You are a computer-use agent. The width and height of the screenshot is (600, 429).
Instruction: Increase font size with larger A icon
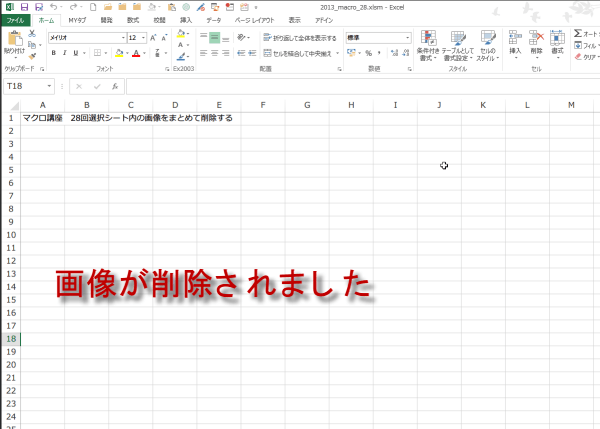pos(153,38)
